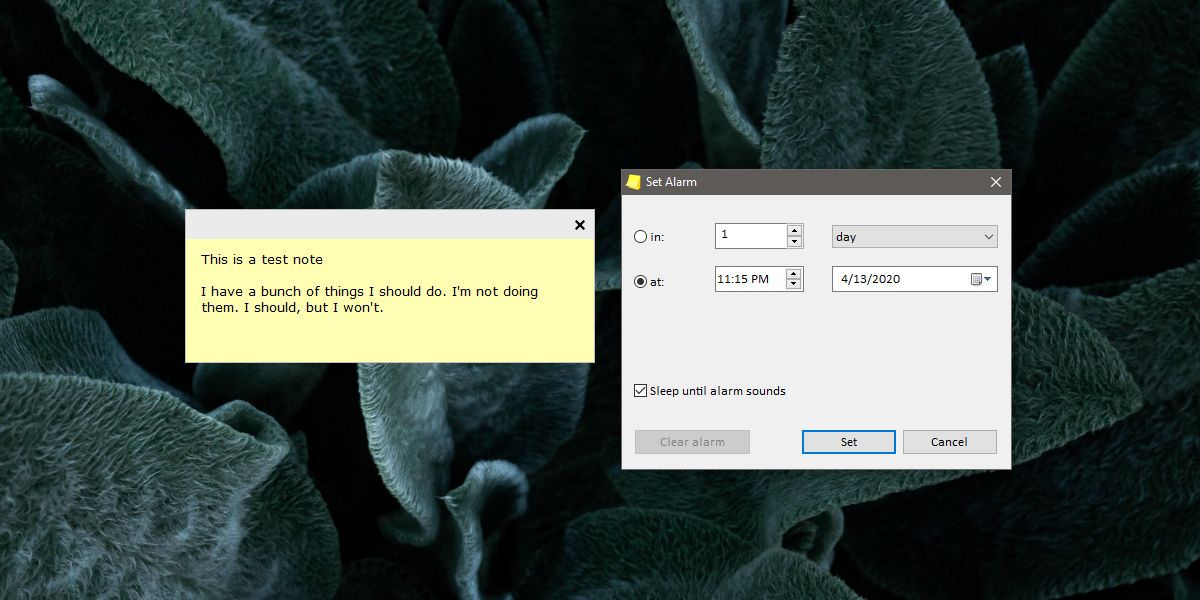This screenshot has width=1200, height=600.
Task: Click the Set button
Action: click(849, 442)
